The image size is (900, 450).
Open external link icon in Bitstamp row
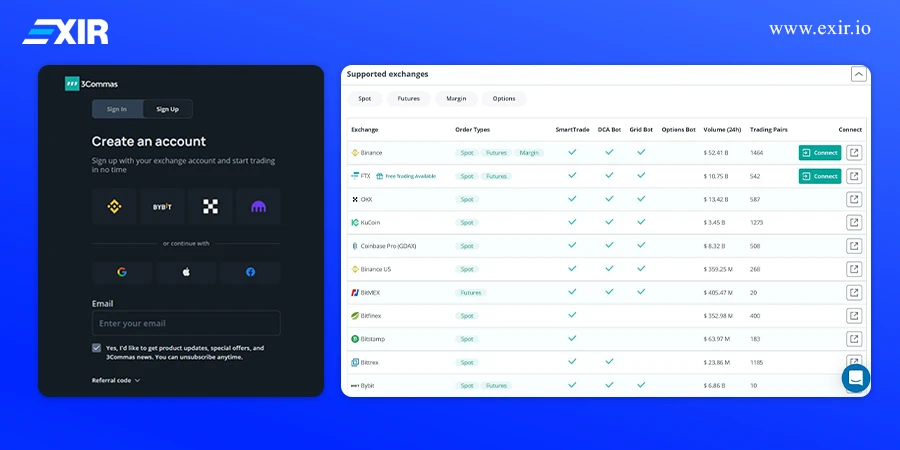854,339
